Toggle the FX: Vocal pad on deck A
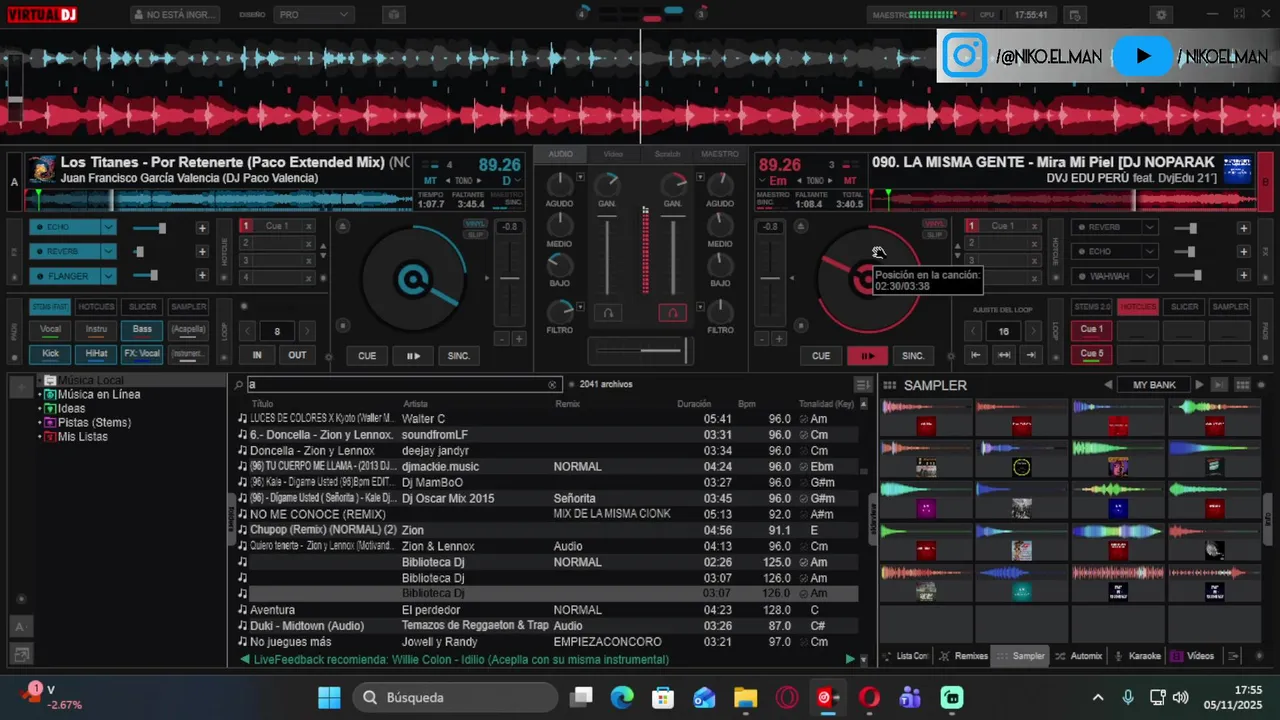The width and height of the screenshot is (1280, 720). (x=143, y=353)
